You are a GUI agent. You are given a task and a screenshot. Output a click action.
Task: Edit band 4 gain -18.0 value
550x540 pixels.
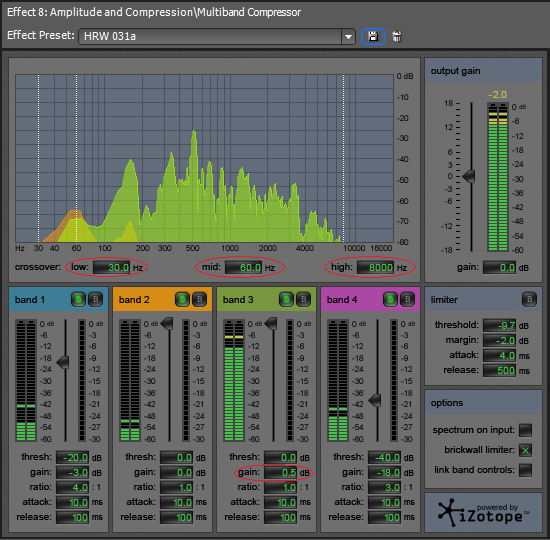384,473
